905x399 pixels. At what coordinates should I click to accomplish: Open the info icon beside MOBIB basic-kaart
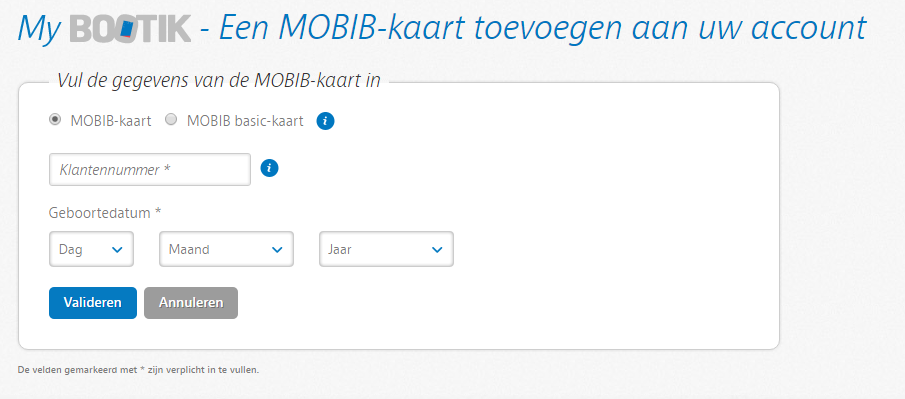coord(326,121)
